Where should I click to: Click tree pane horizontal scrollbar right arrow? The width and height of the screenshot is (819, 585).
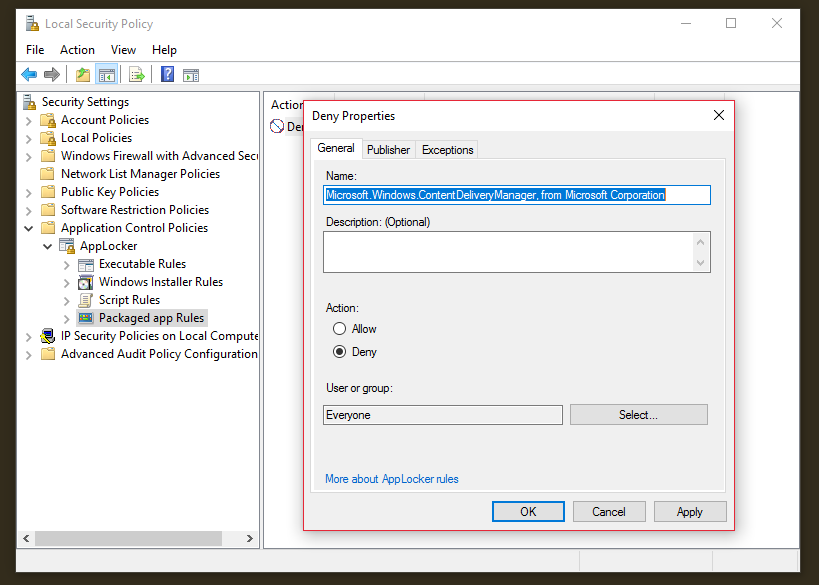click(250, 539)
